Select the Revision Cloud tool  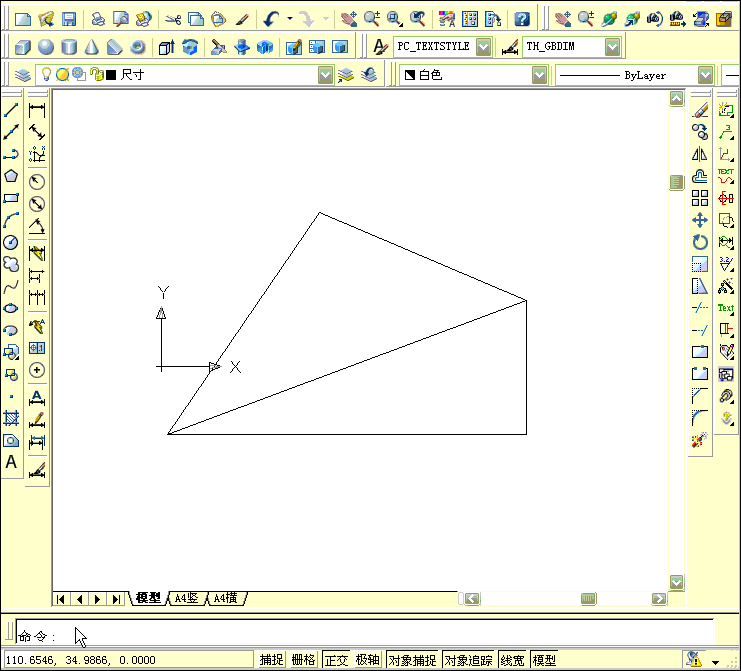(11, 264)
